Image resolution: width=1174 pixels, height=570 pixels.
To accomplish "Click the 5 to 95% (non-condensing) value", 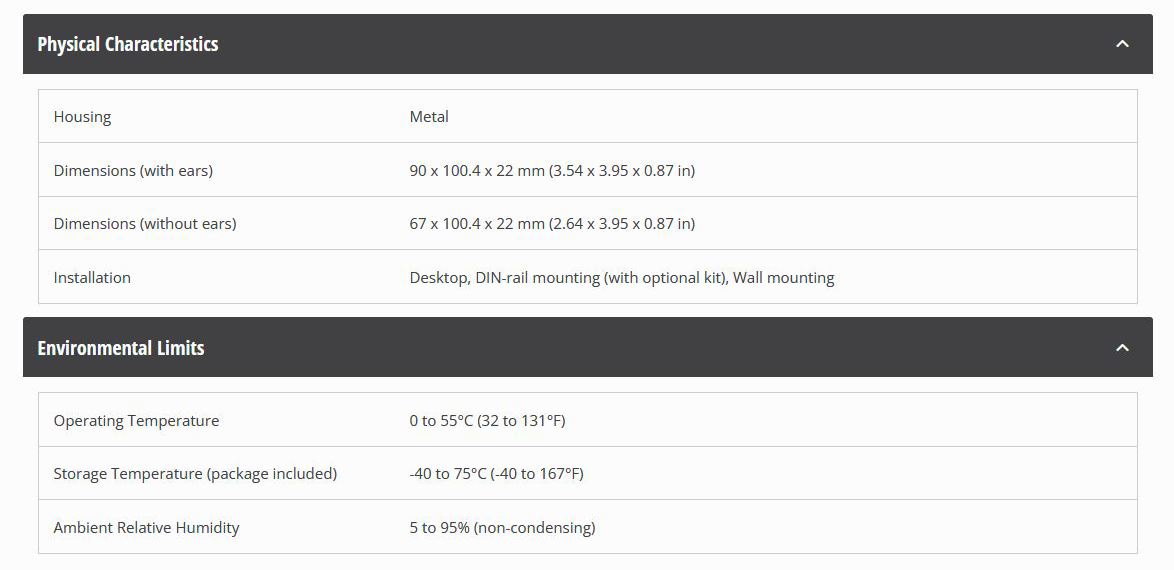I will 502,528.
